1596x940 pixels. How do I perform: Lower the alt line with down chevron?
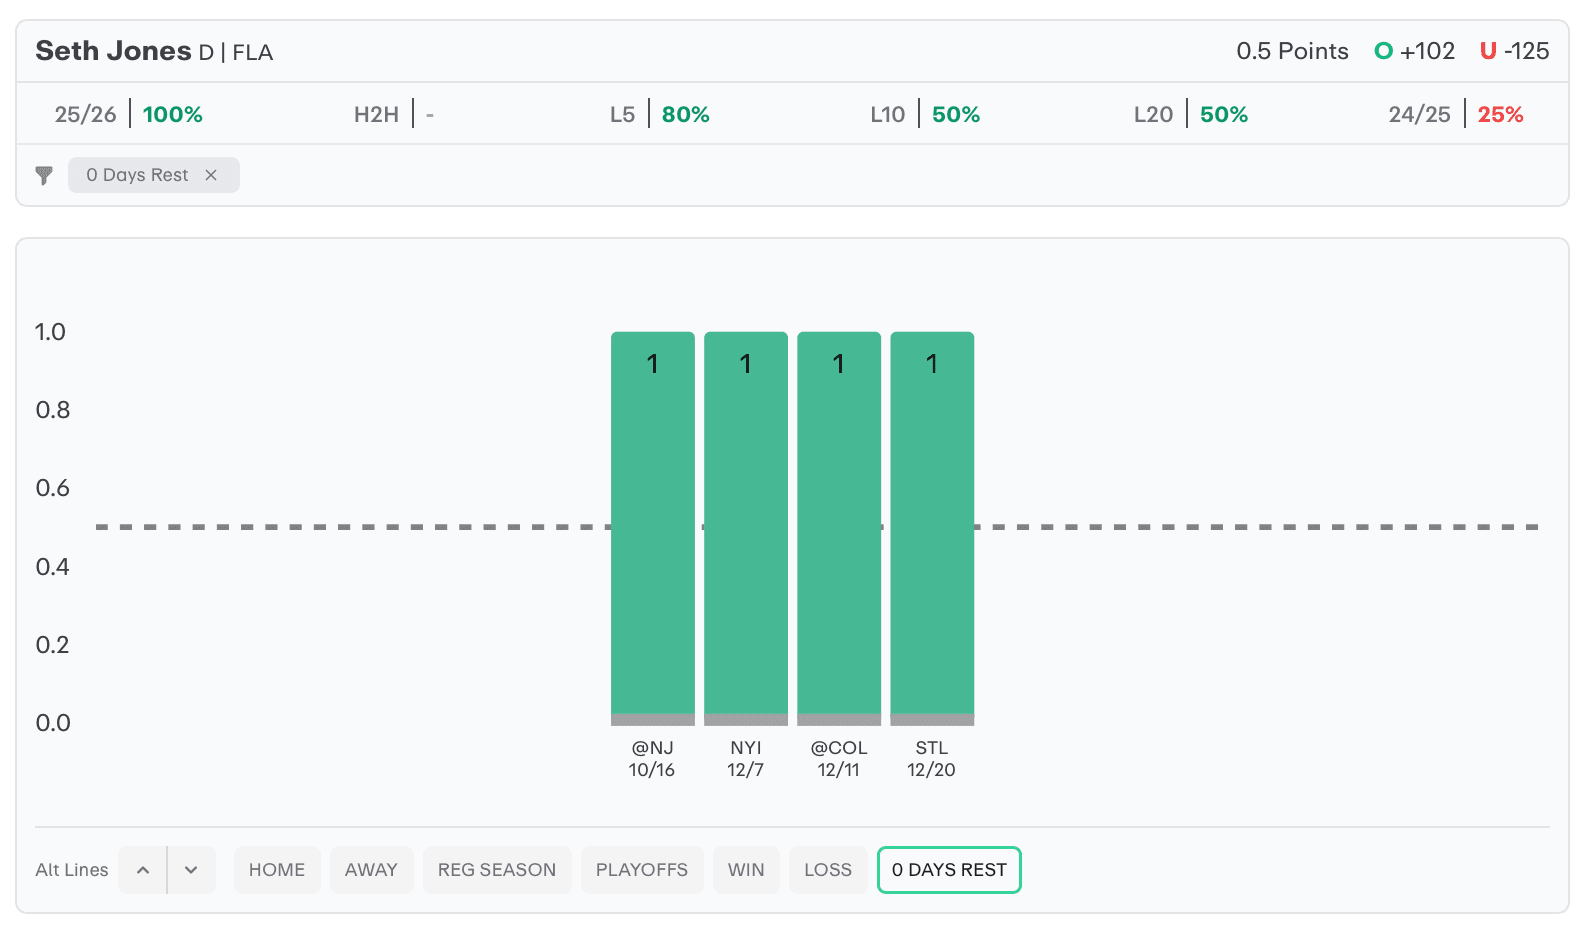point(191,870)
